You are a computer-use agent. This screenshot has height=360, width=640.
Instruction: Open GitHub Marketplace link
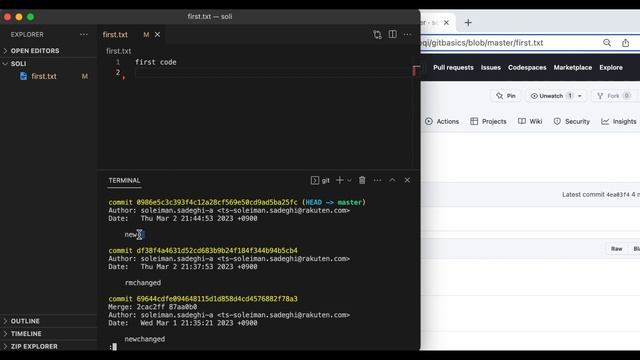coord(573,68)
